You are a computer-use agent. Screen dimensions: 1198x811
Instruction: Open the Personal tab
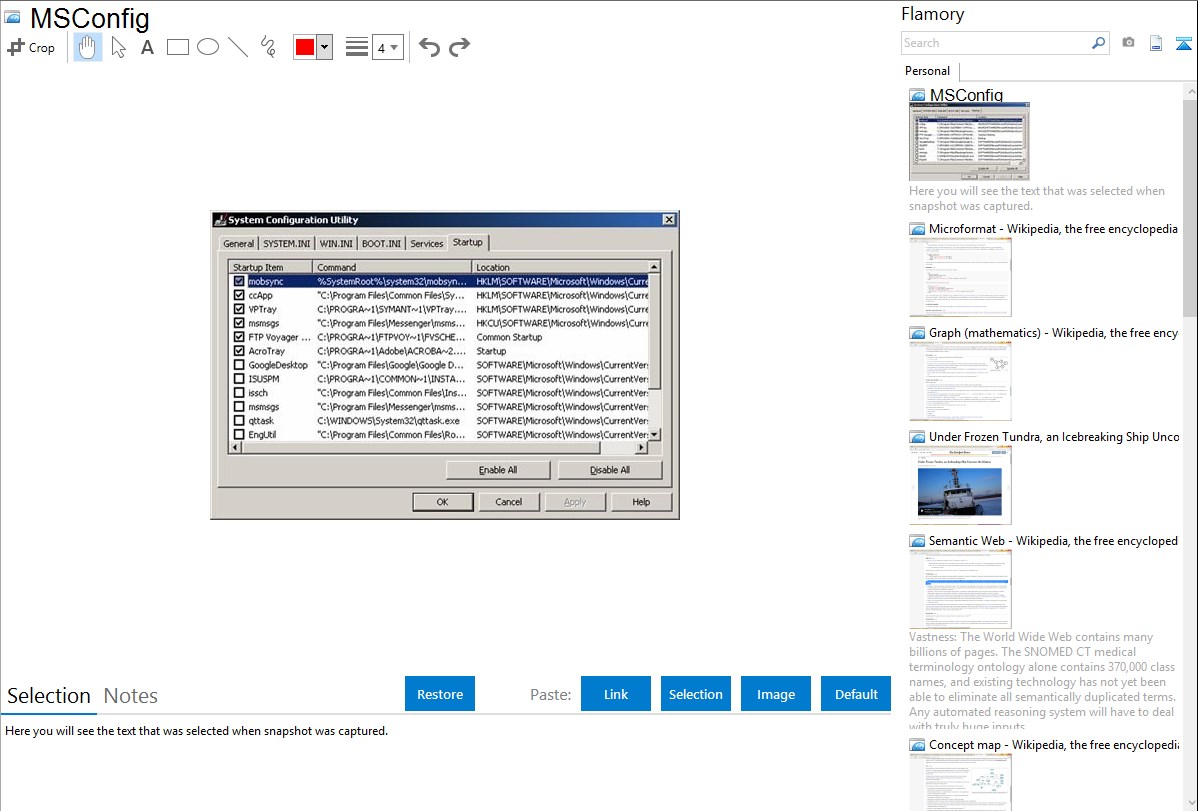[x=927, y=71]
